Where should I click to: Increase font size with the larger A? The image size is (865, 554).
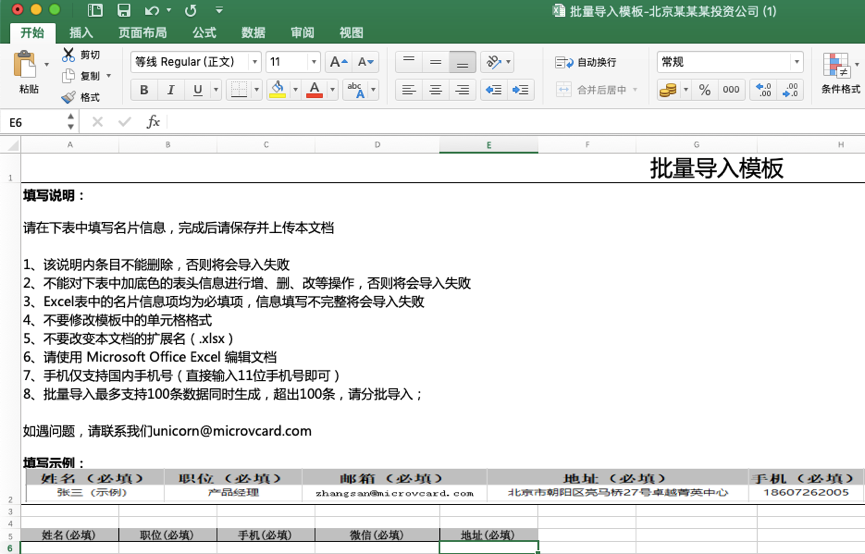tap(338, 62)
